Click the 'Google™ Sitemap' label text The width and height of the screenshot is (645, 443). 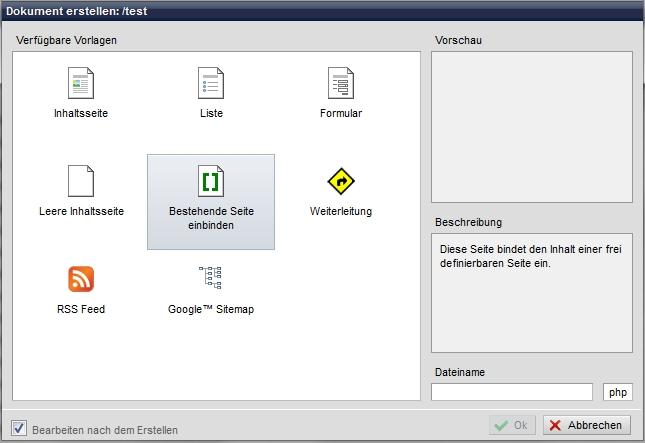211,309
